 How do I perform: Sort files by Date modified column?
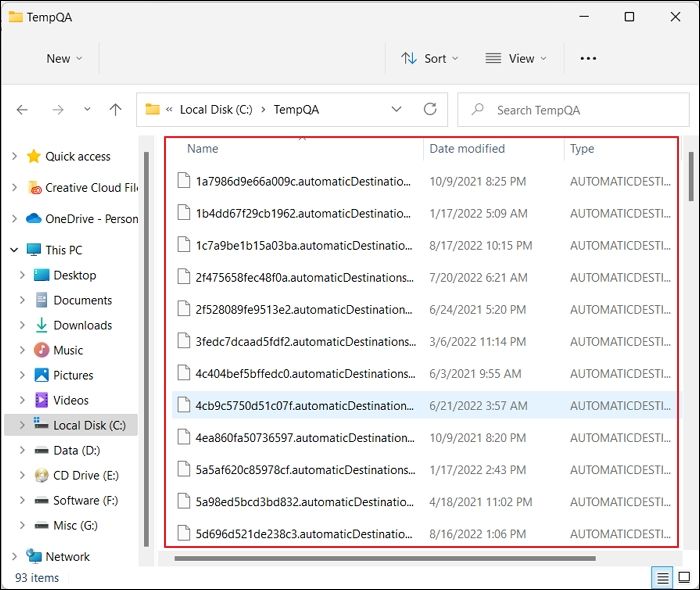coord(467,149)
